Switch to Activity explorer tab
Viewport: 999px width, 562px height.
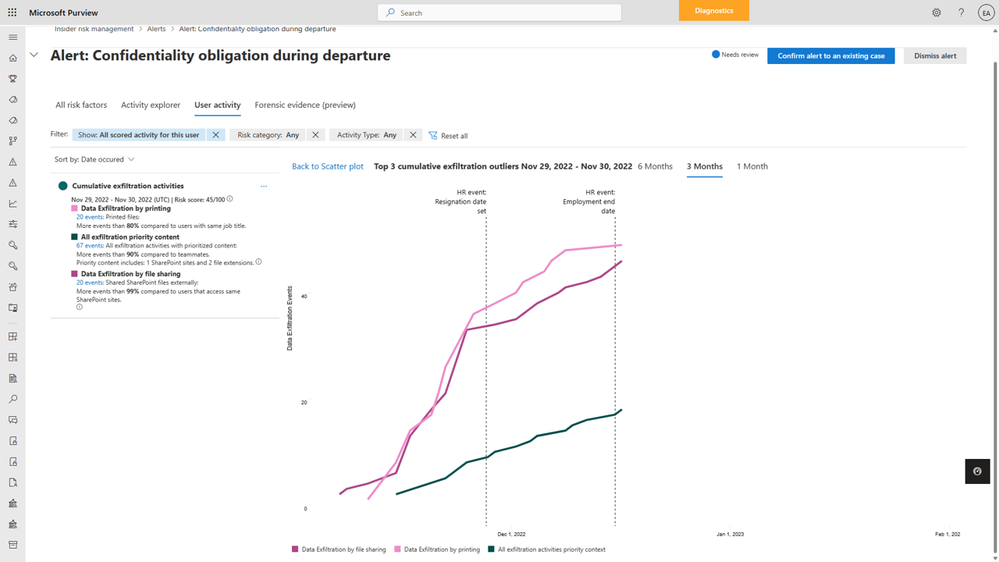pyautogui.click(x=150, y=105)
